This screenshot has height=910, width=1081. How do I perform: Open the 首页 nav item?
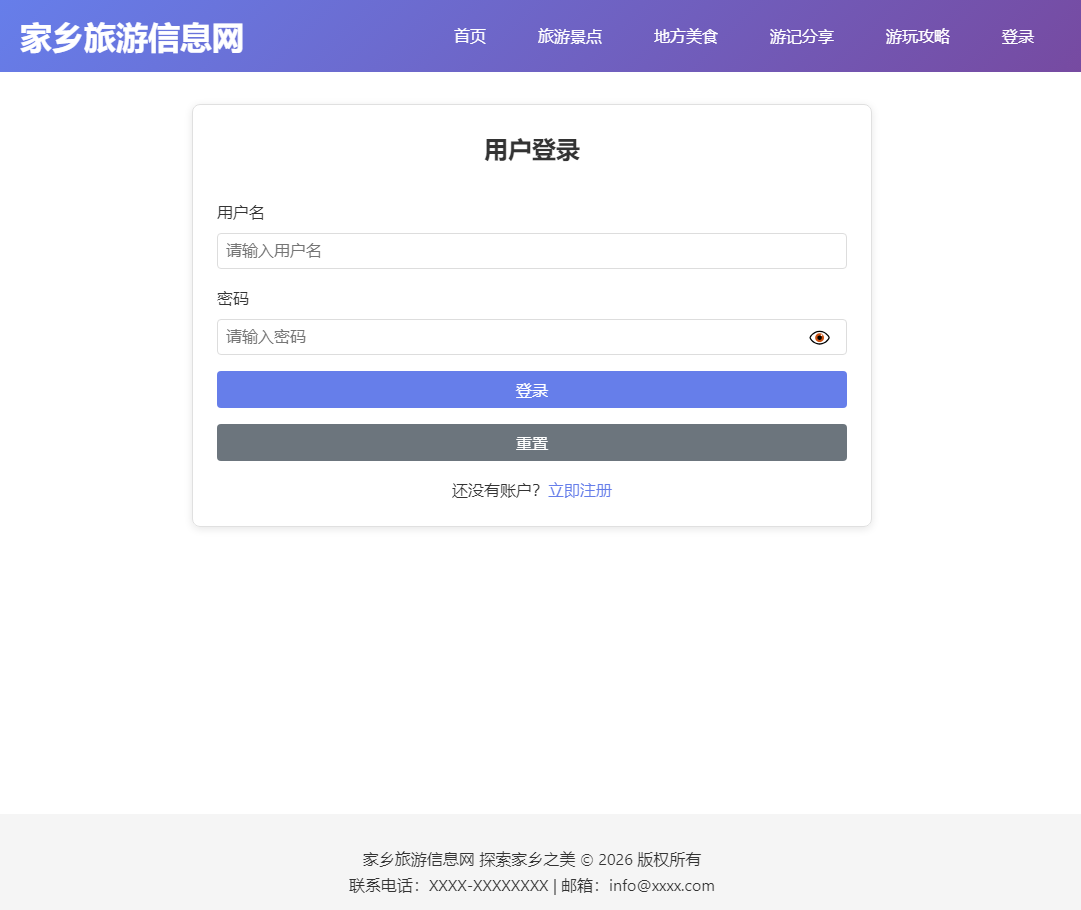point(470,37)
